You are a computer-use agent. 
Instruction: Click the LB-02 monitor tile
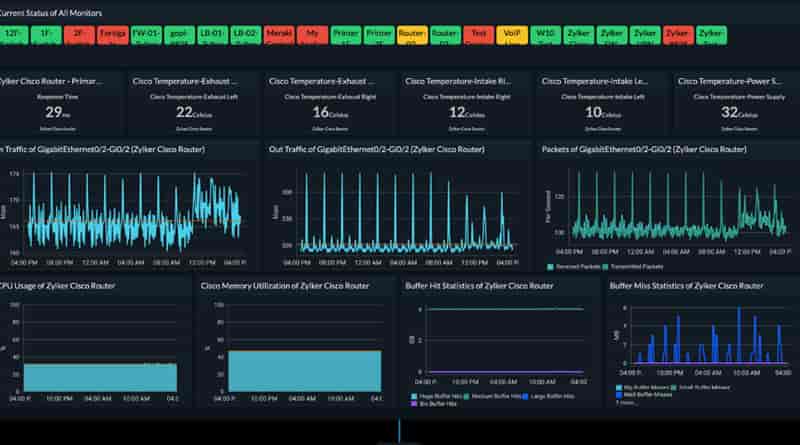[245, 35]
